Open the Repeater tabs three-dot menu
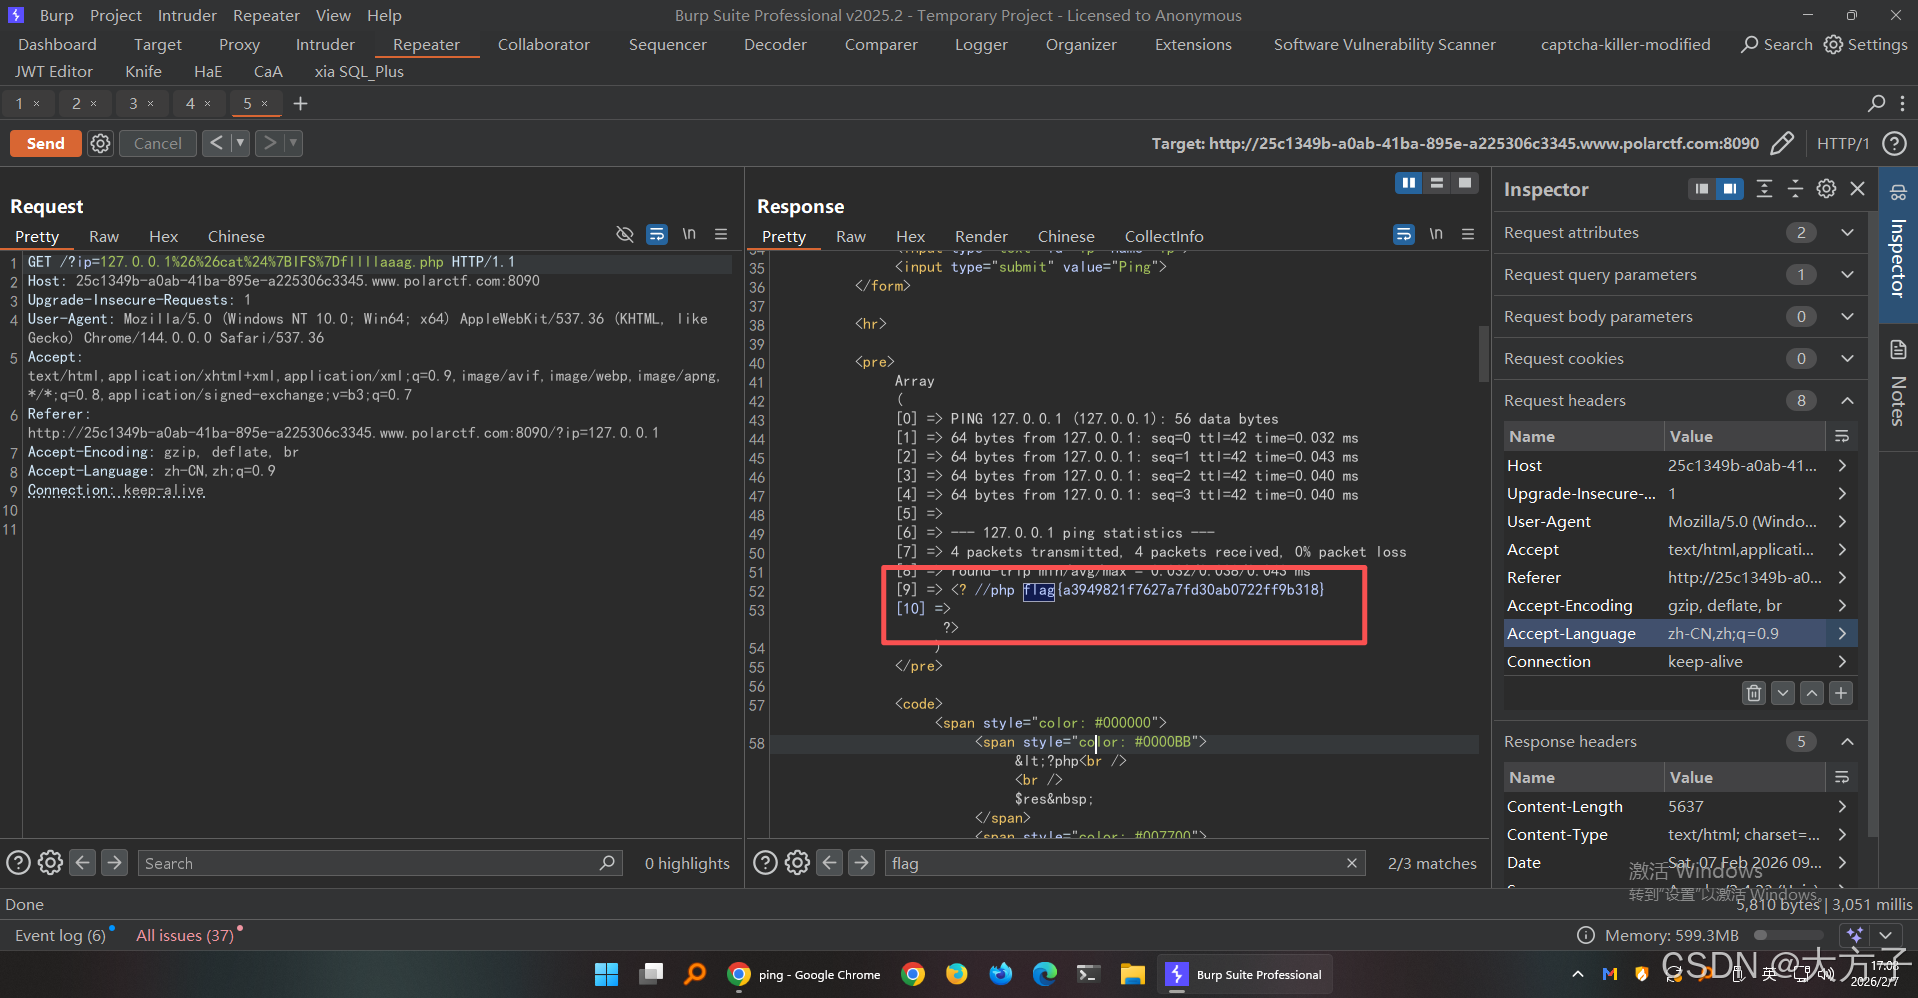This screenshot has width=1918, height=998. [x=1902, y=103]
